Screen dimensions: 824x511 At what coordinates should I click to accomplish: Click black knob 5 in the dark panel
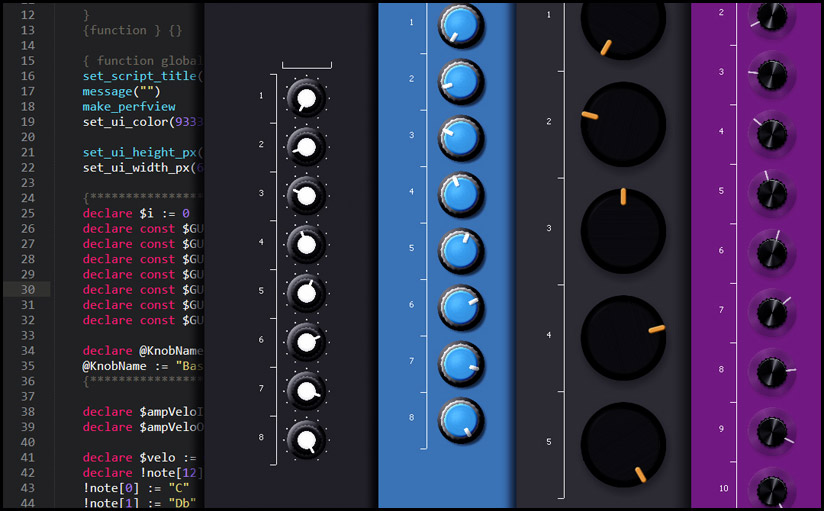click(306, 293)
